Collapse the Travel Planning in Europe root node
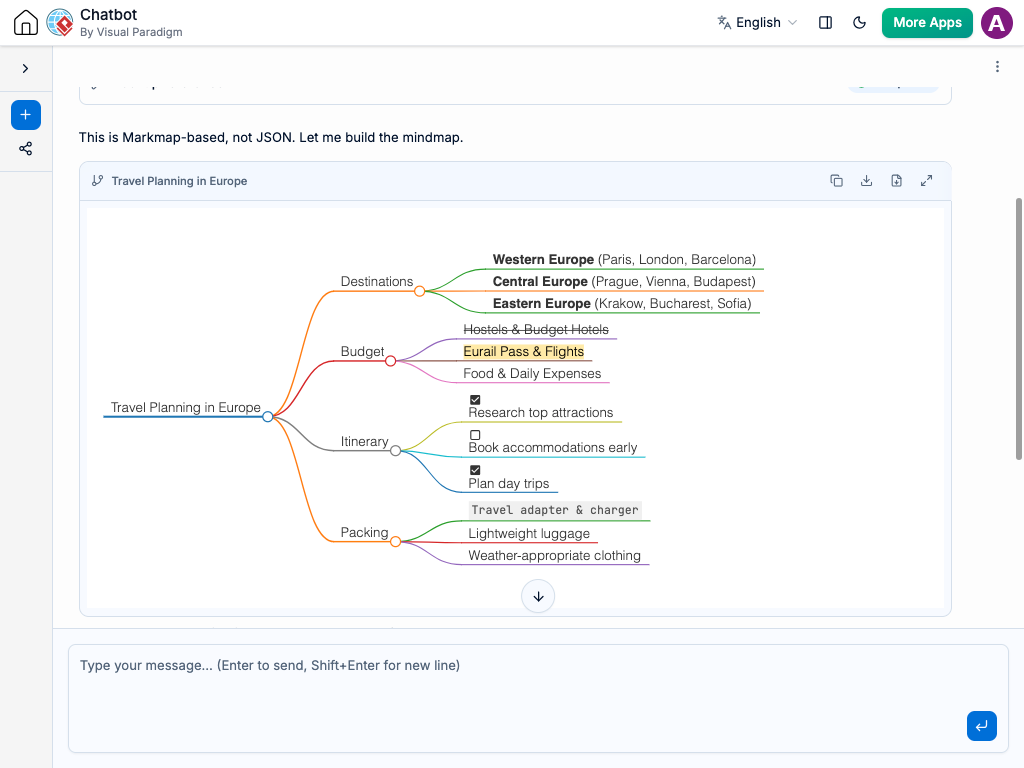Screen dimensions: 1024x768 268,417
